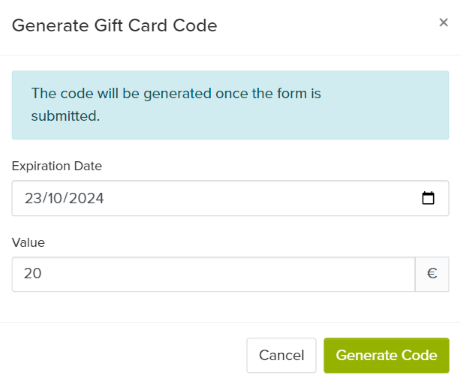The width and height of the screenshot is (461, 382).
Task: Click the number 20 in Value field
Action: coord(33,274)
